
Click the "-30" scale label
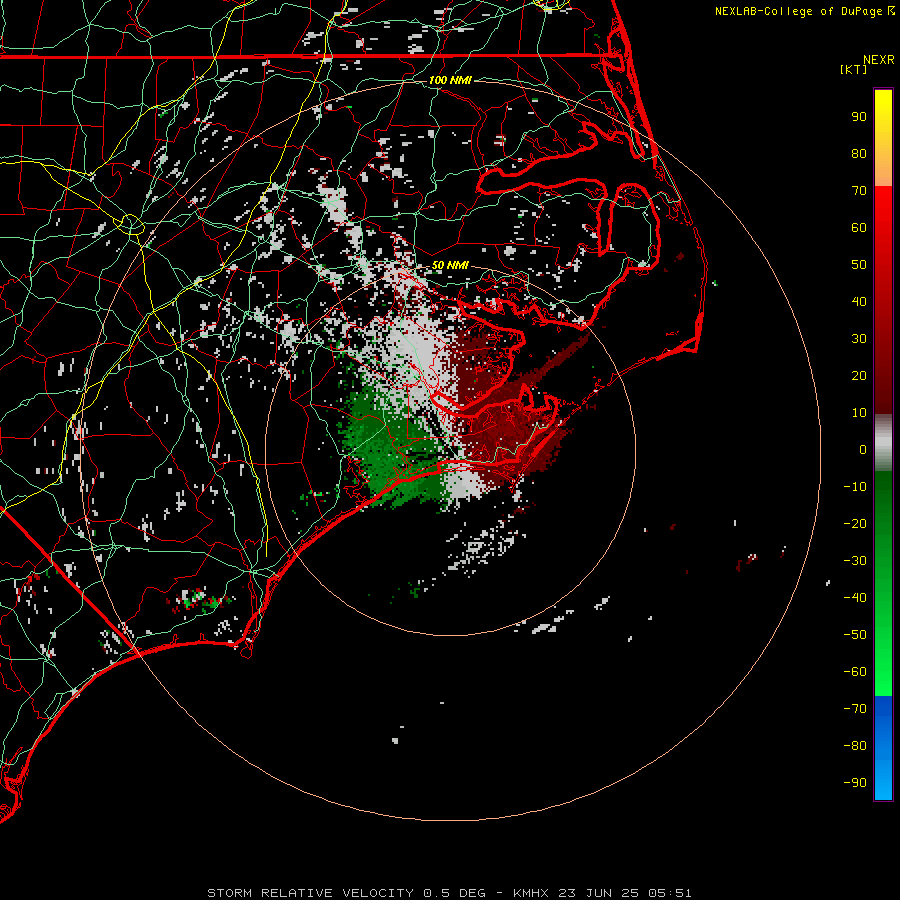(855, 561)
